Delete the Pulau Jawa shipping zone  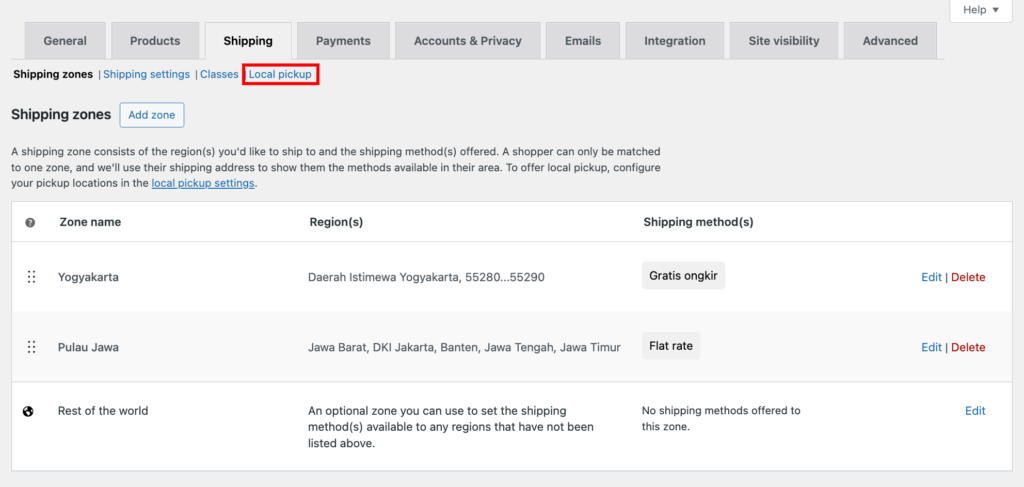tap(968, 347)
